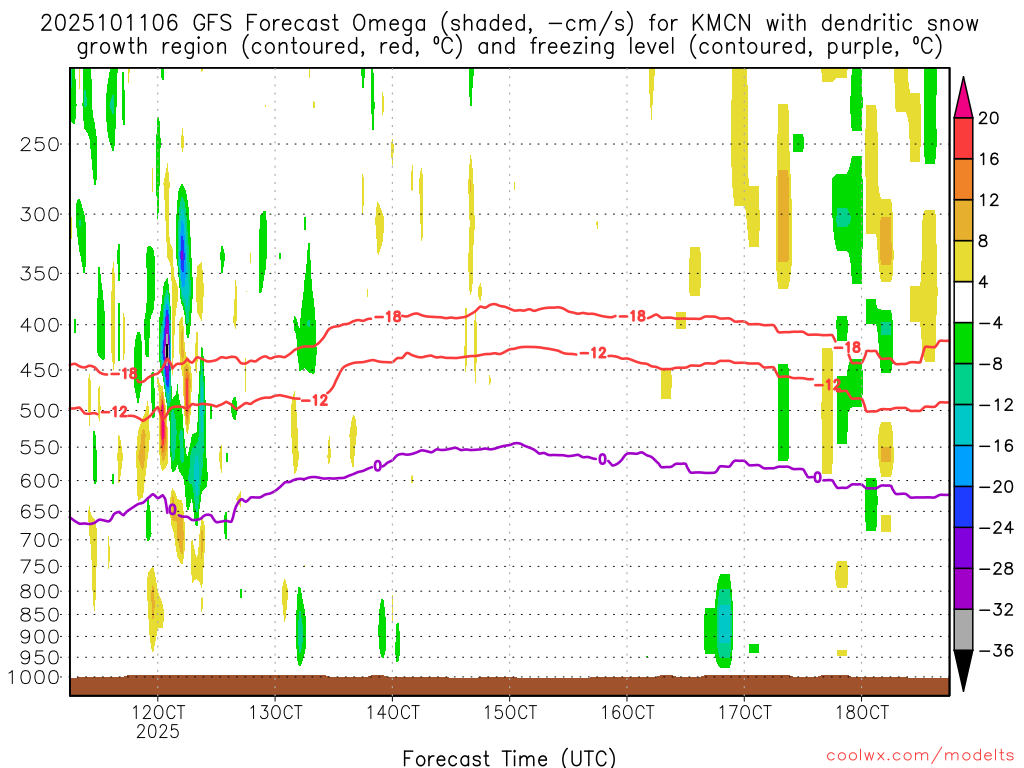Image resolution: width=1024 pixels, height=768 pixels.
Task: Click the purple 0 freezing label near 16OCT
Action: pos(603,459)
